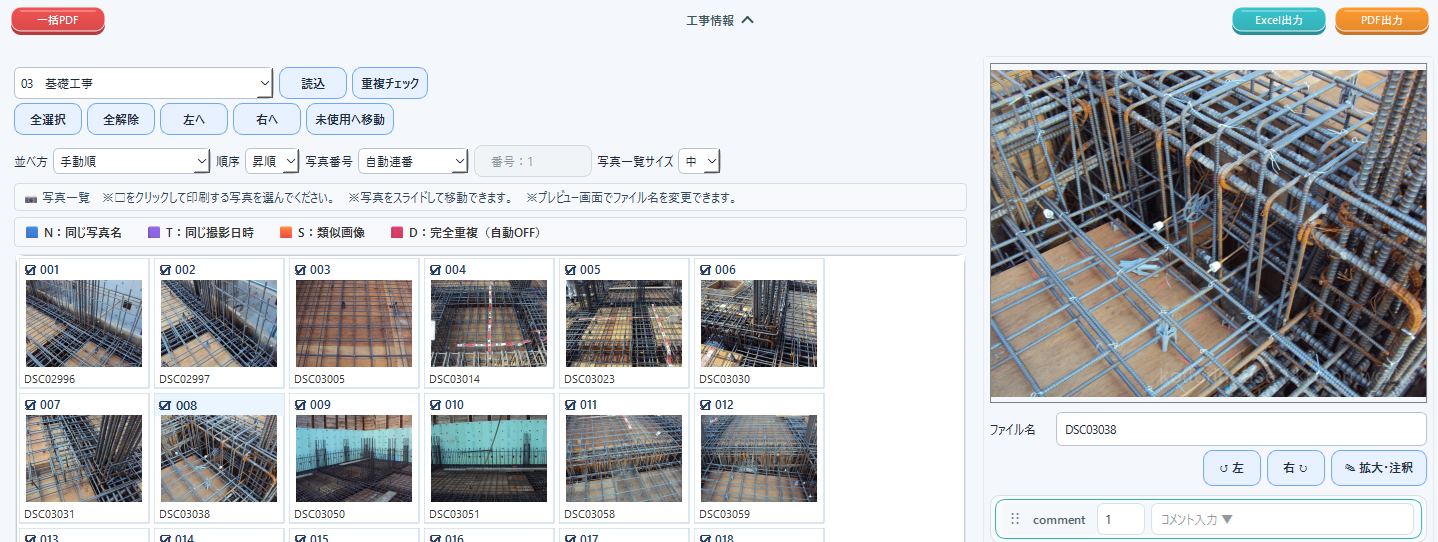
Task: Click the orange S：類似画像 swatch
Action: click(x=286, y=232)
